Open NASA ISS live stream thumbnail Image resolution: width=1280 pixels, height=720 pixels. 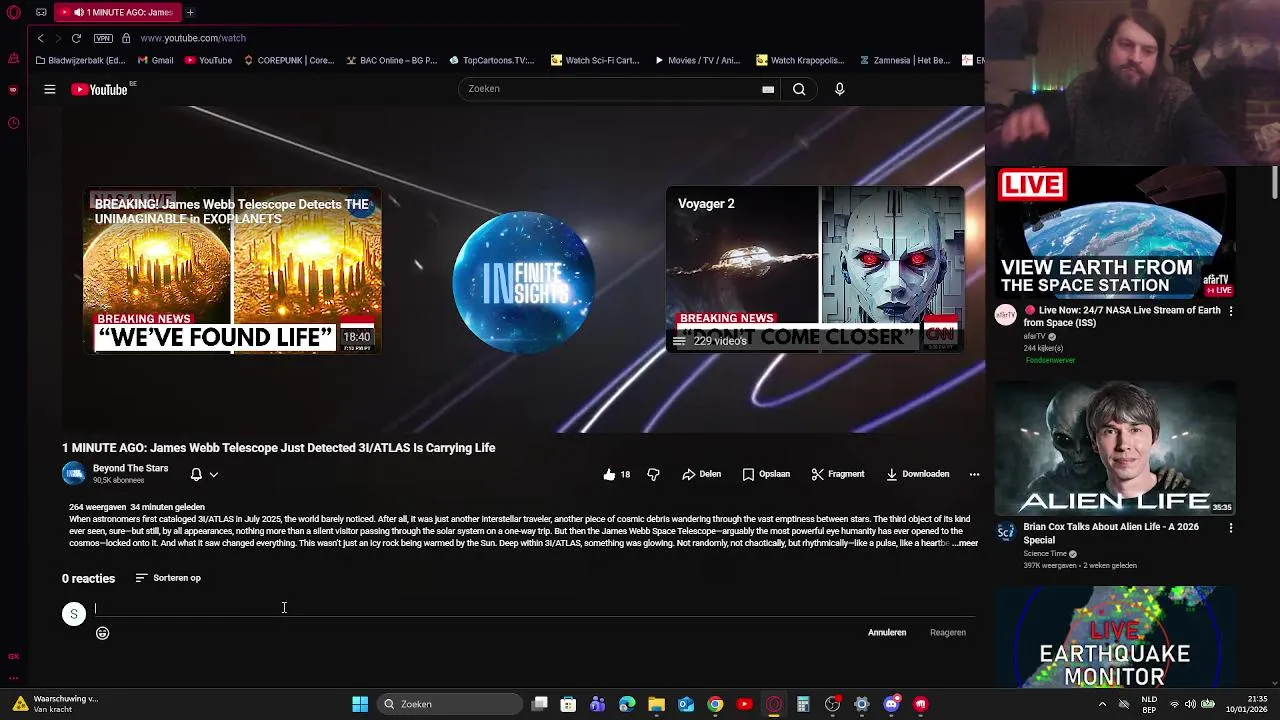pos(1115,232)
